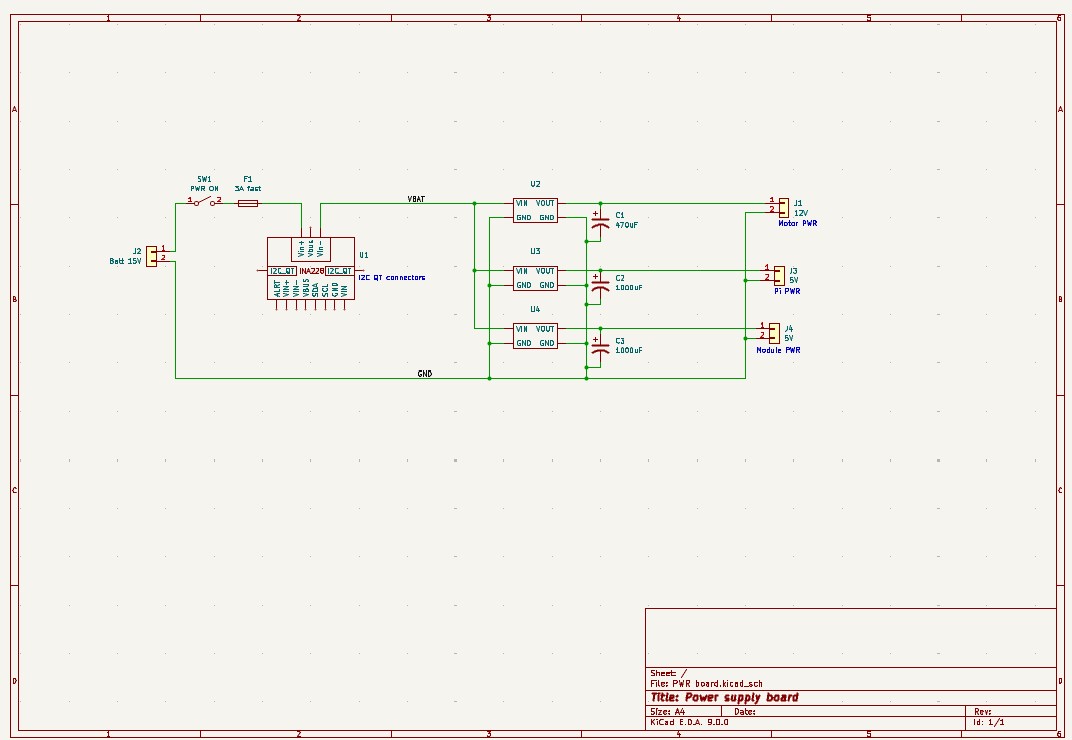Screen dimensions: 1072x740
Task: Select the F1 fuse symbol
Action: [x=247, y=203]
